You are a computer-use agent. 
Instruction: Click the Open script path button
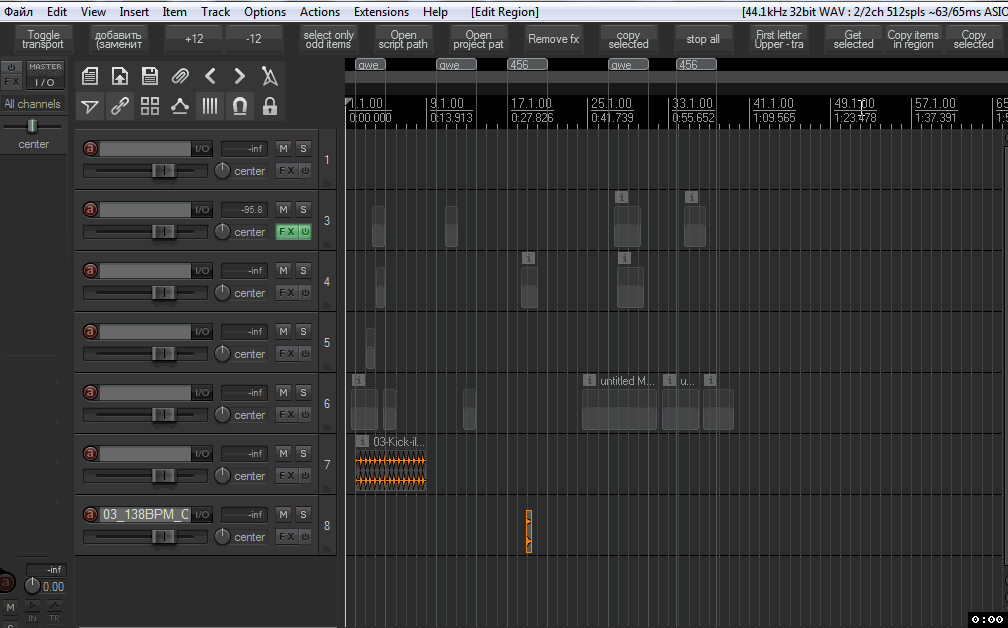click(x=403, y=39)
